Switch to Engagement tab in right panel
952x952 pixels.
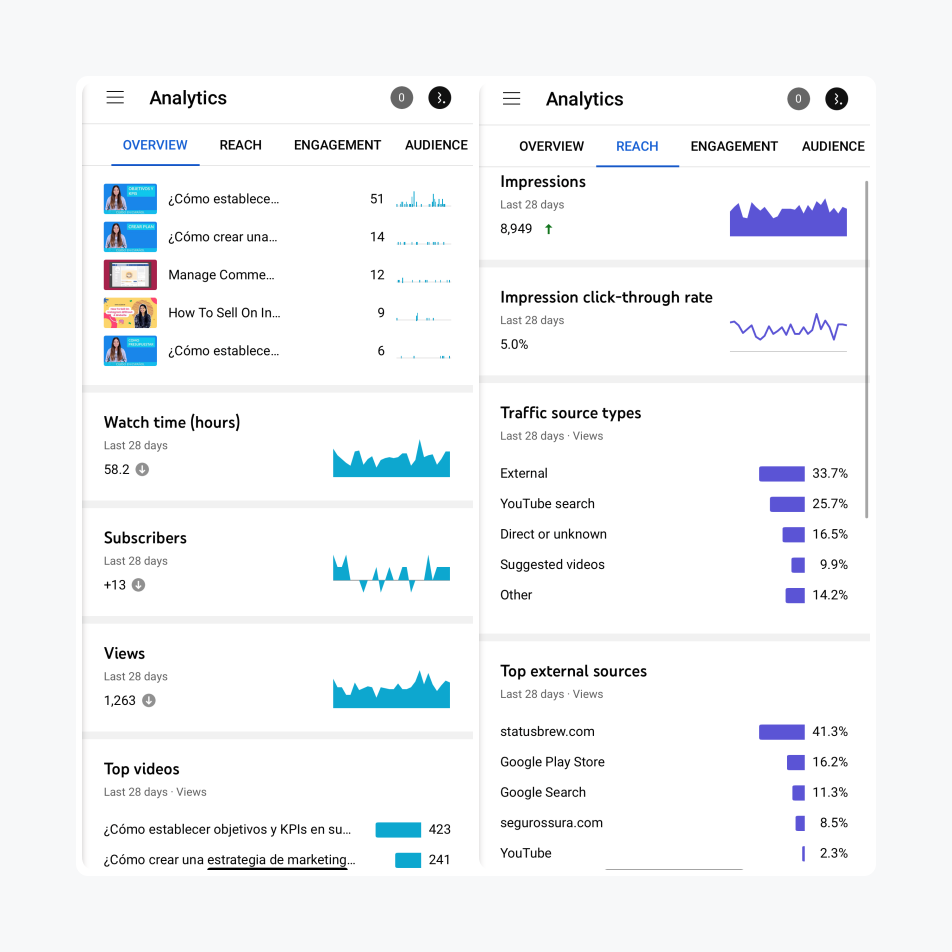pos(733,146)
